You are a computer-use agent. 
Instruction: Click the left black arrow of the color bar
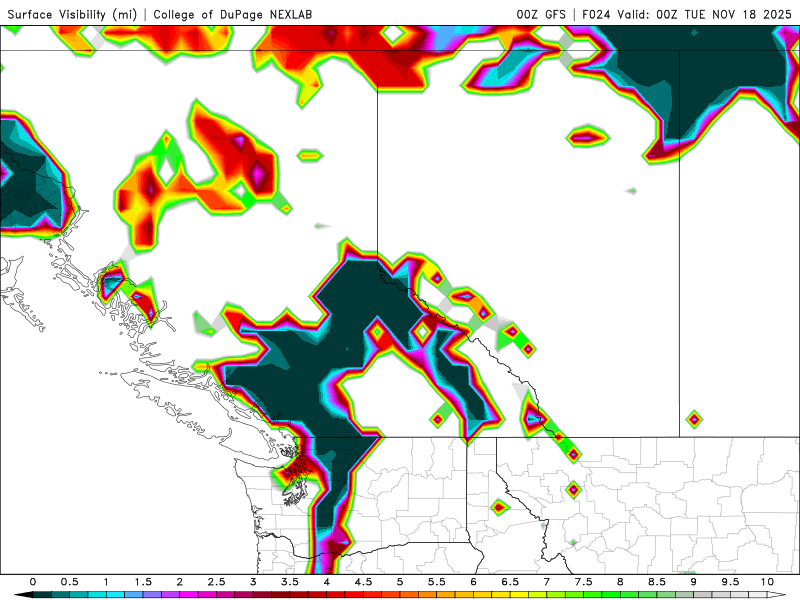[23, 595]
